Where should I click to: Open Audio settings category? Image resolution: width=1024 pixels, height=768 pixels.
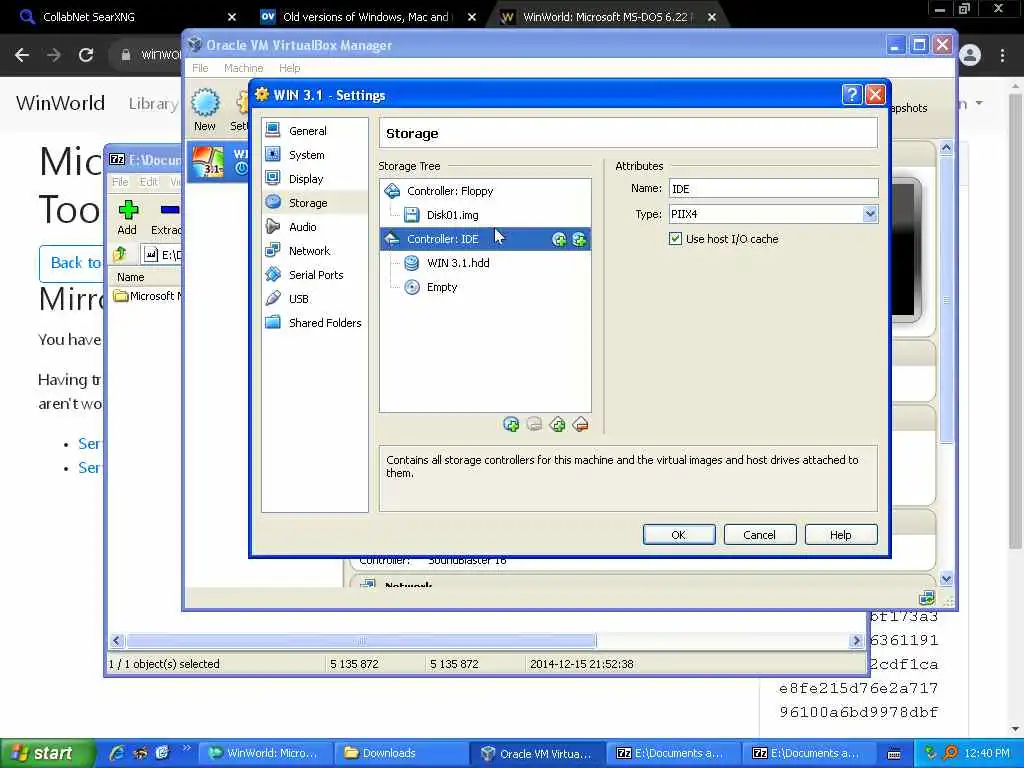[x=302, y=227]
